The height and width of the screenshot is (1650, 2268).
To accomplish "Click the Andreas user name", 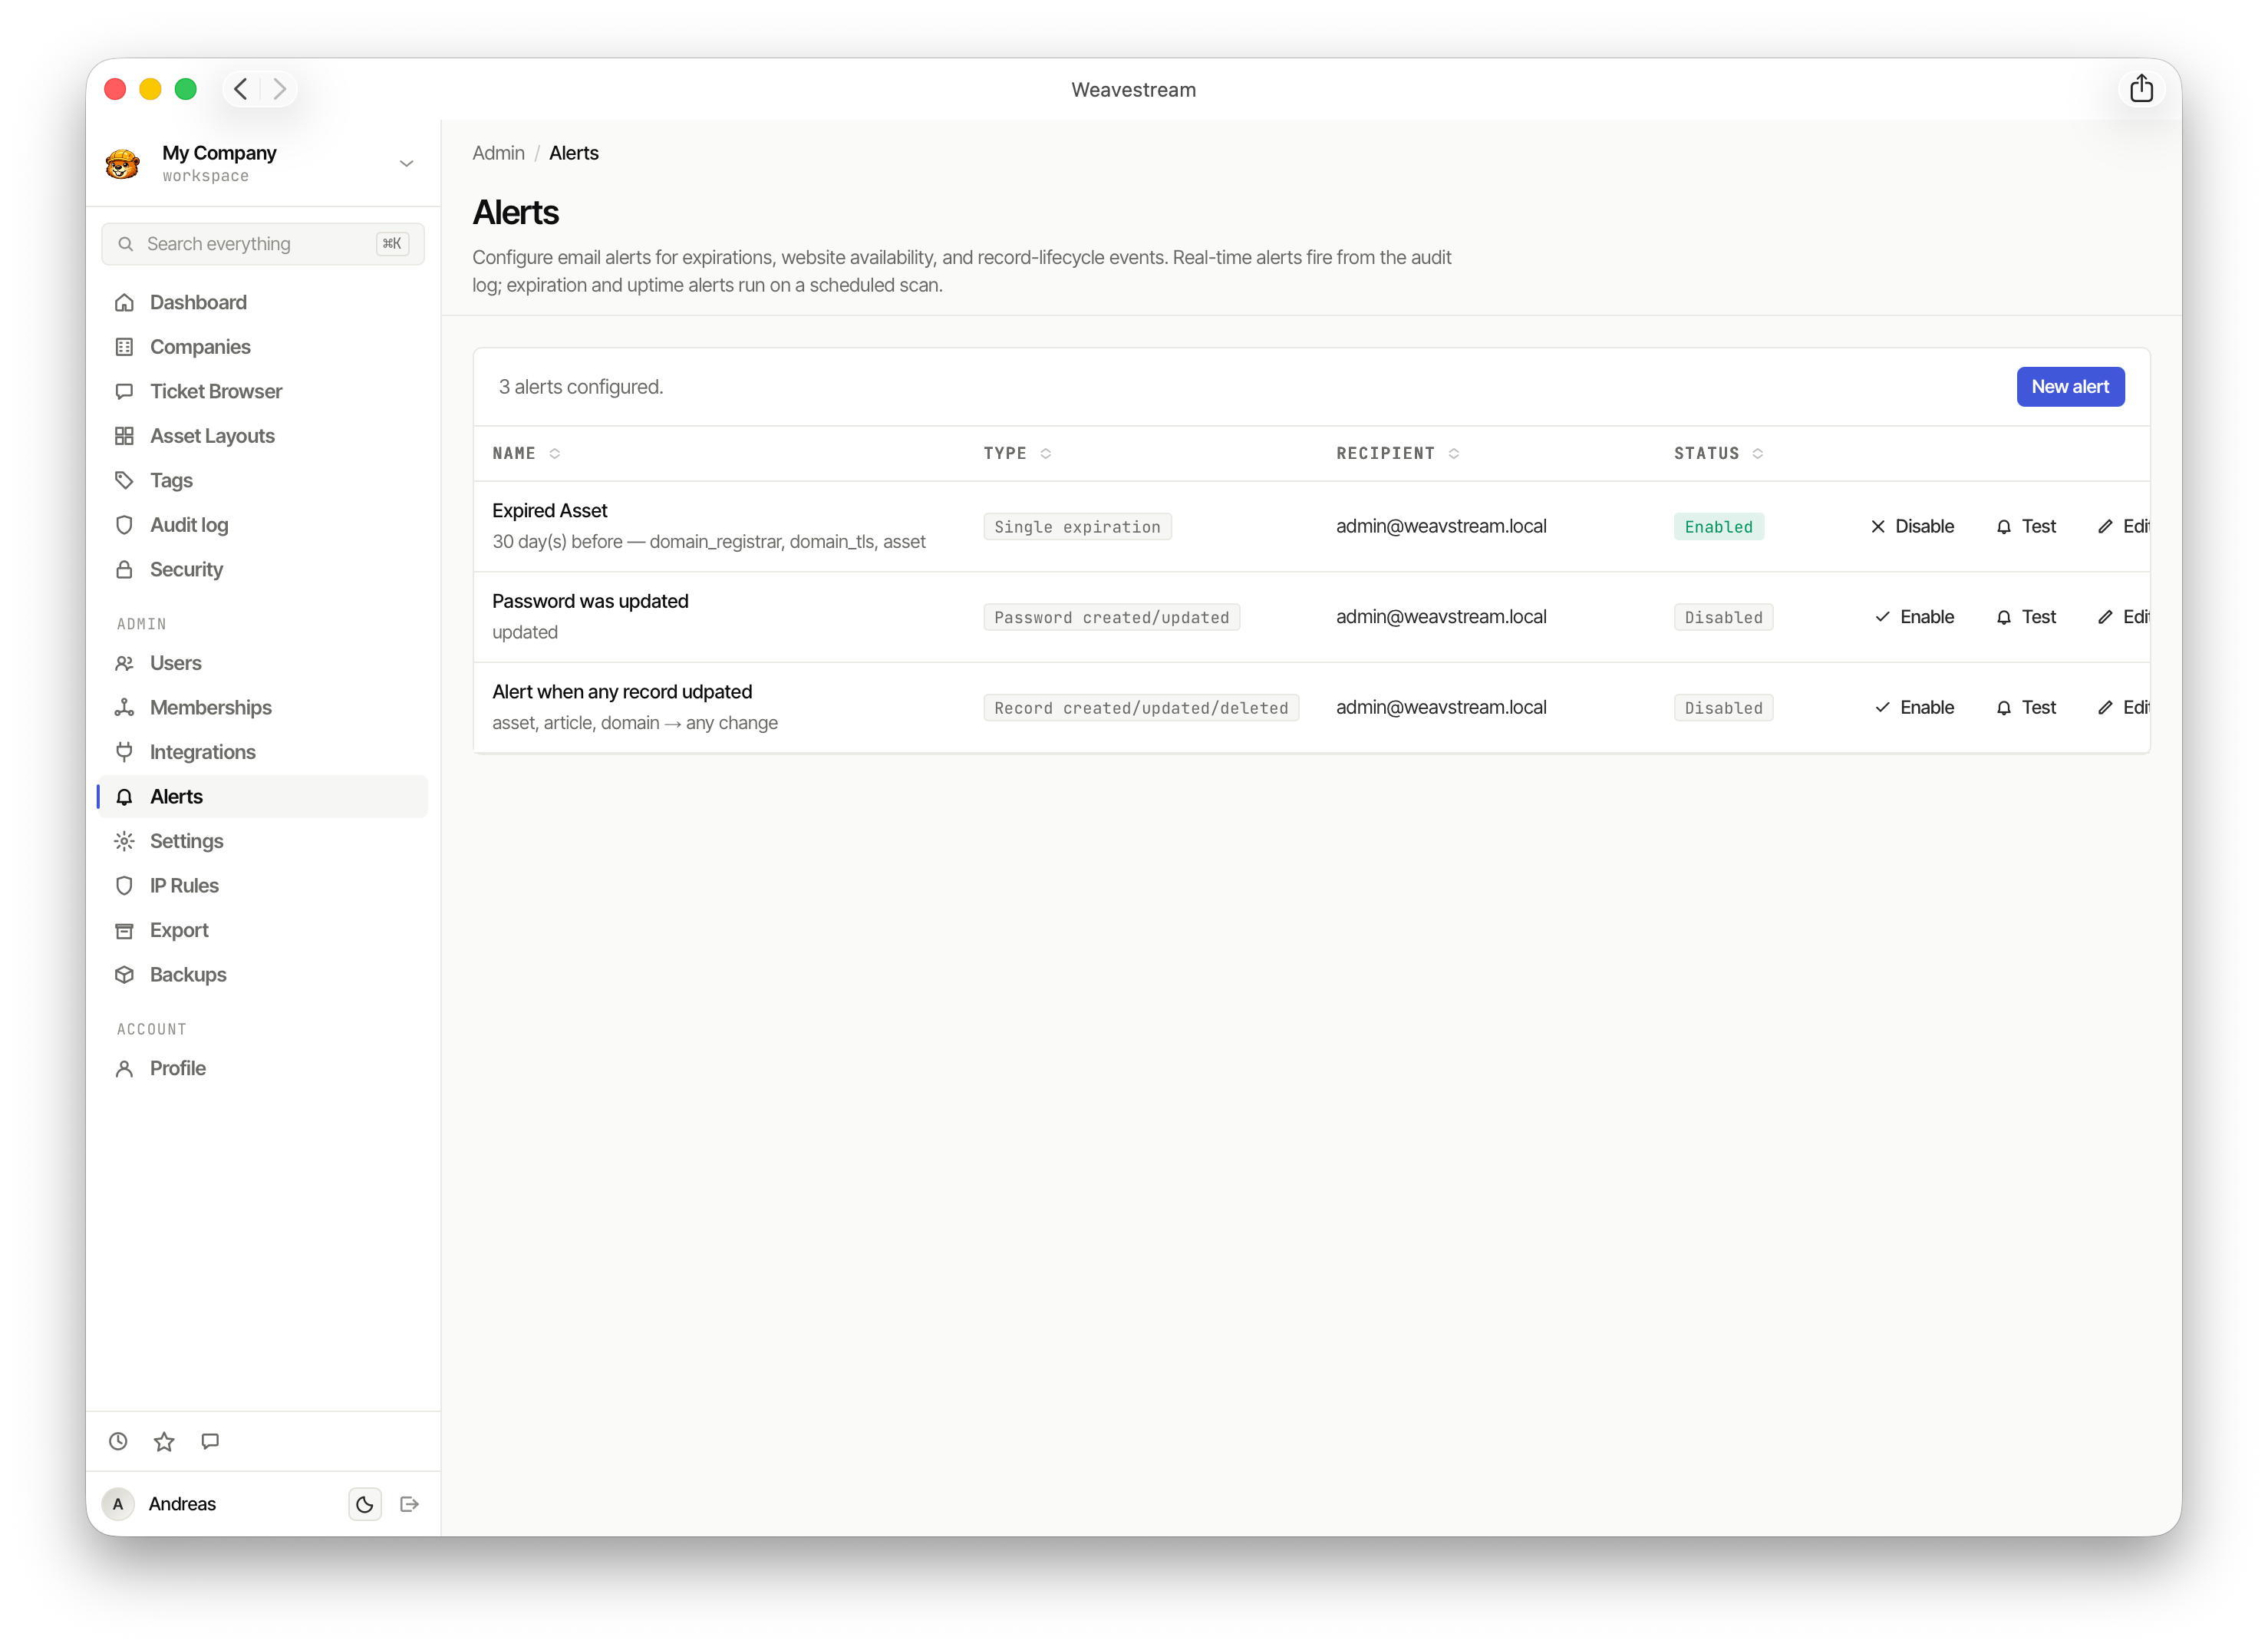I will 182,1504.
